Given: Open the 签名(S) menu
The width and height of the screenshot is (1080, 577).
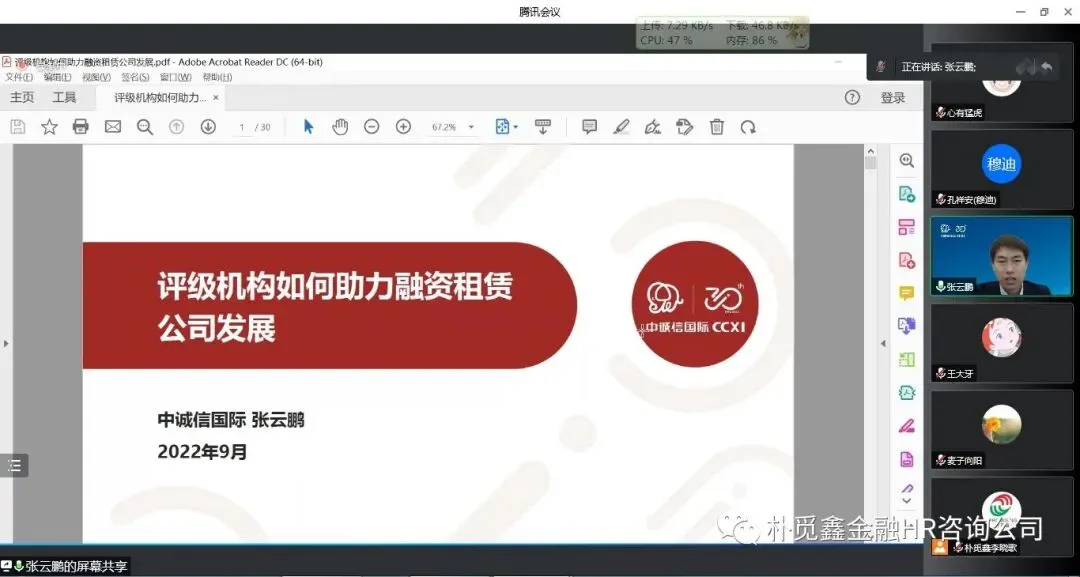Looking at the screenshot, I should pyautogui.click(x=135, y=77).
